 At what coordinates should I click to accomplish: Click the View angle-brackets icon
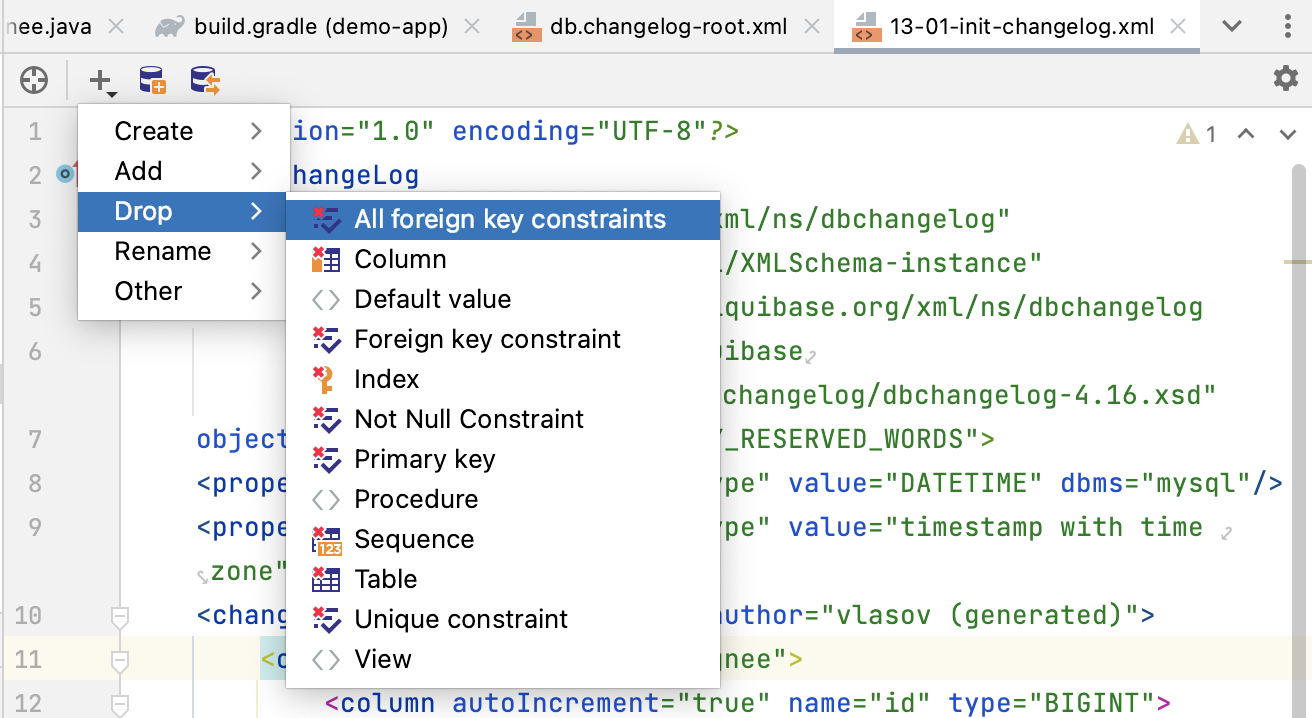[326, 659]
